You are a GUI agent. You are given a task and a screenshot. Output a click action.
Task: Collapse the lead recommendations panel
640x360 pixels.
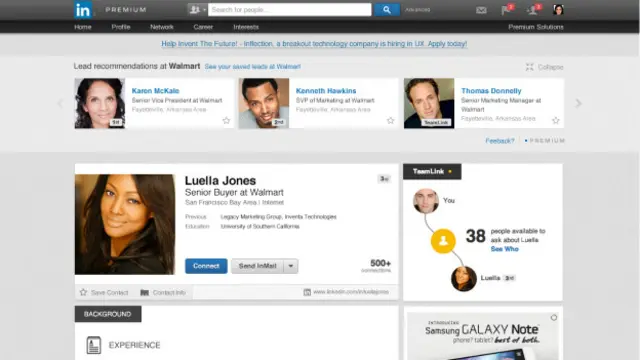pyautogui.click(x=544, y=67)
